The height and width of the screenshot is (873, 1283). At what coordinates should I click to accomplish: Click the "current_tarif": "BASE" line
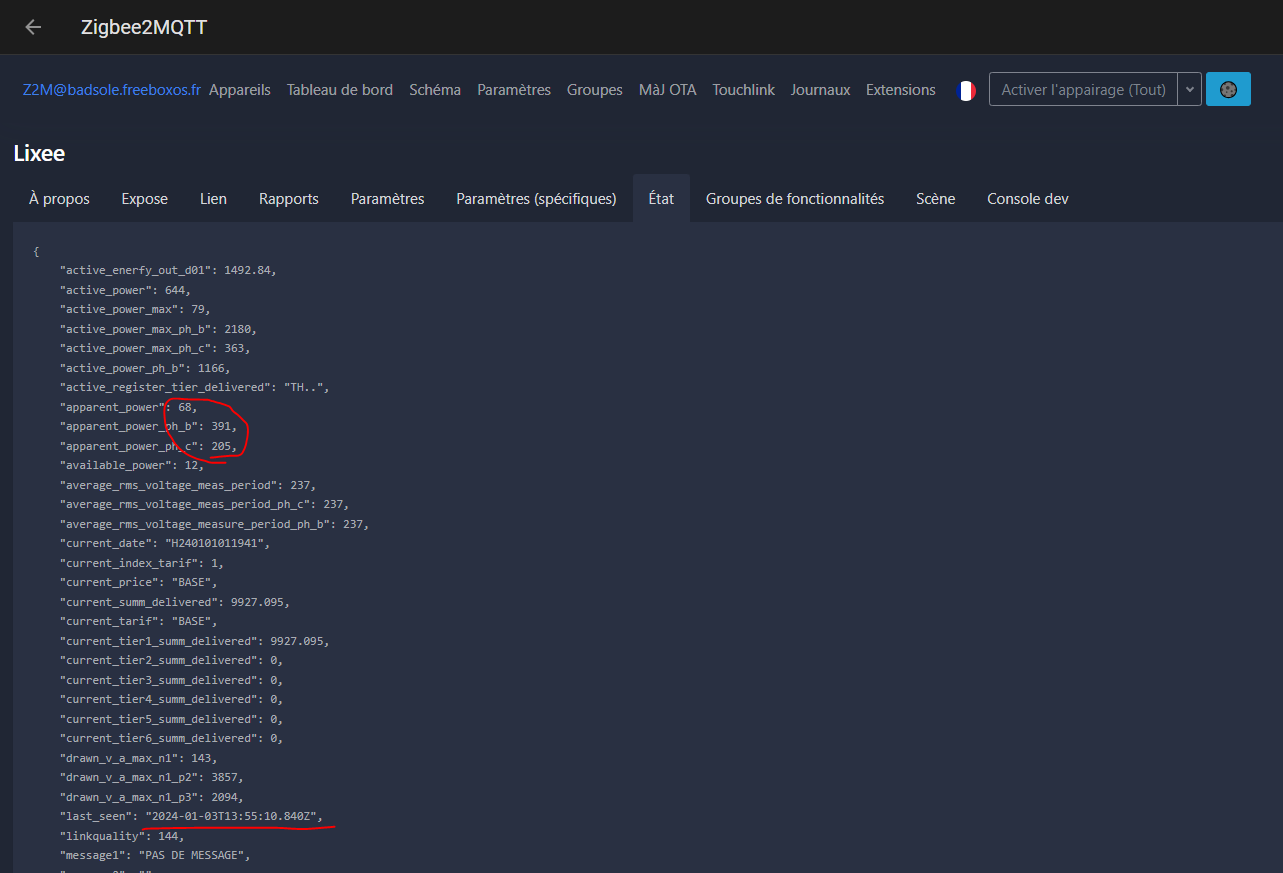[x=138, y=621]
